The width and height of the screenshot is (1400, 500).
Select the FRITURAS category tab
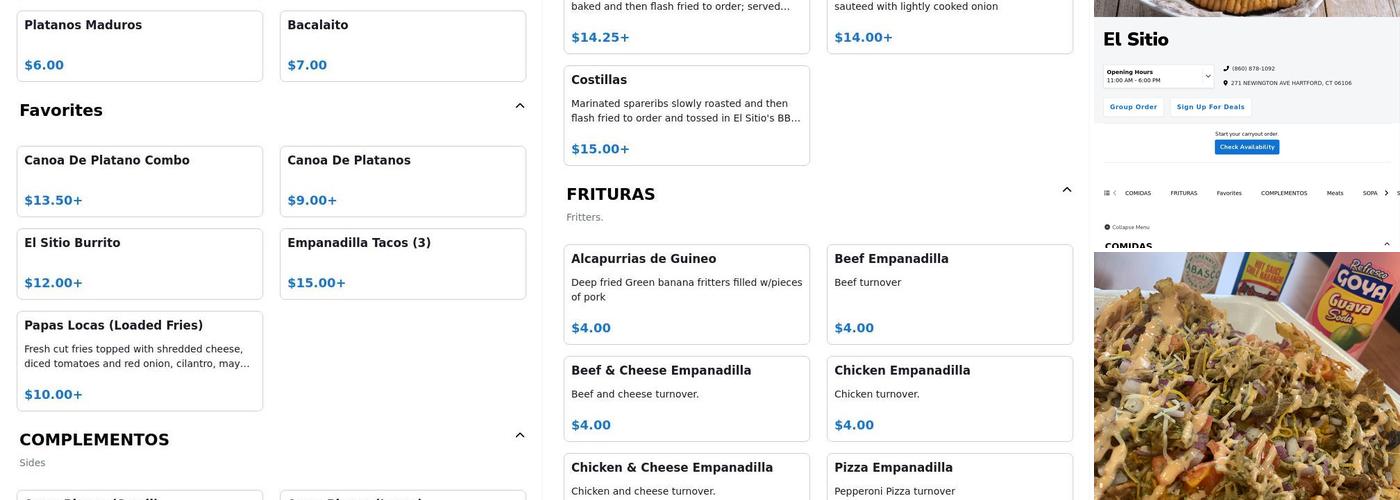pos(1184,193)
